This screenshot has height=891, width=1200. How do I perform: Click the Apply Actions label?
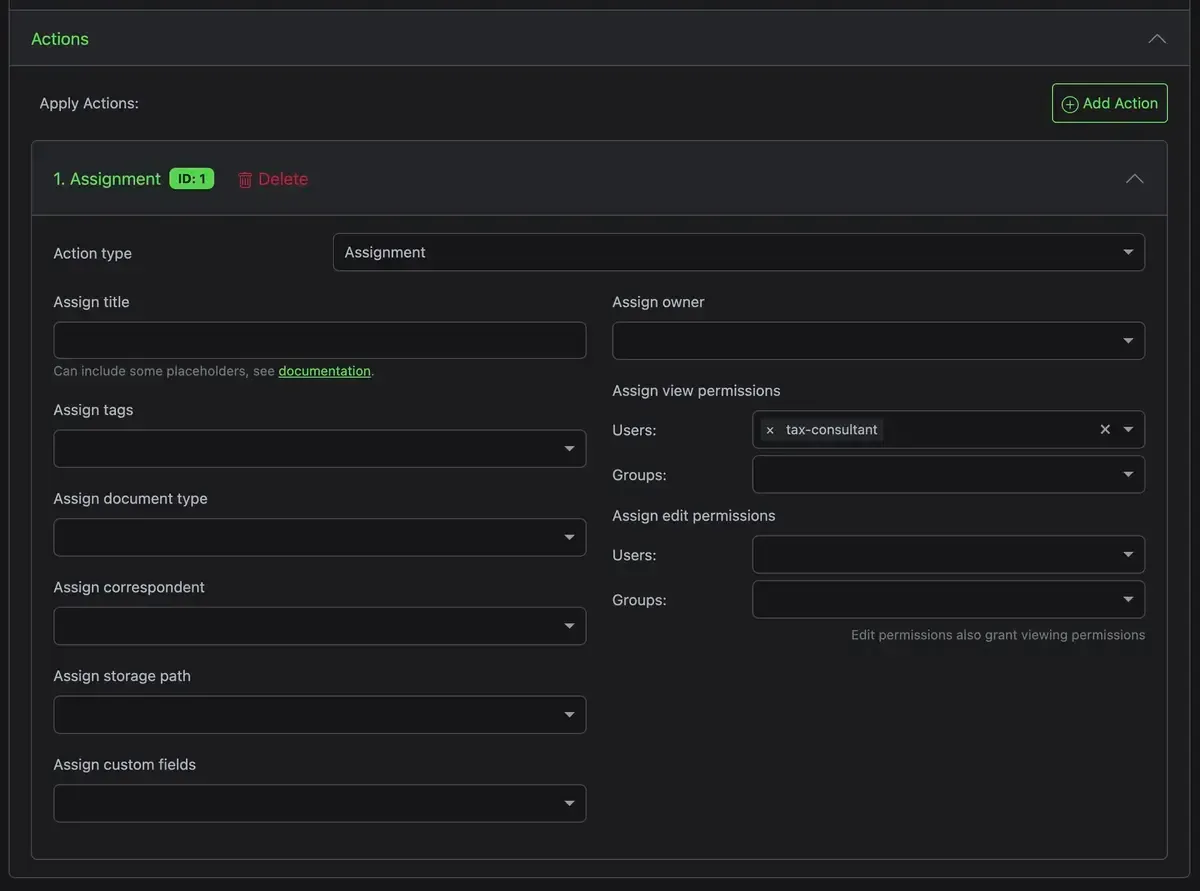tap(89, 103)
